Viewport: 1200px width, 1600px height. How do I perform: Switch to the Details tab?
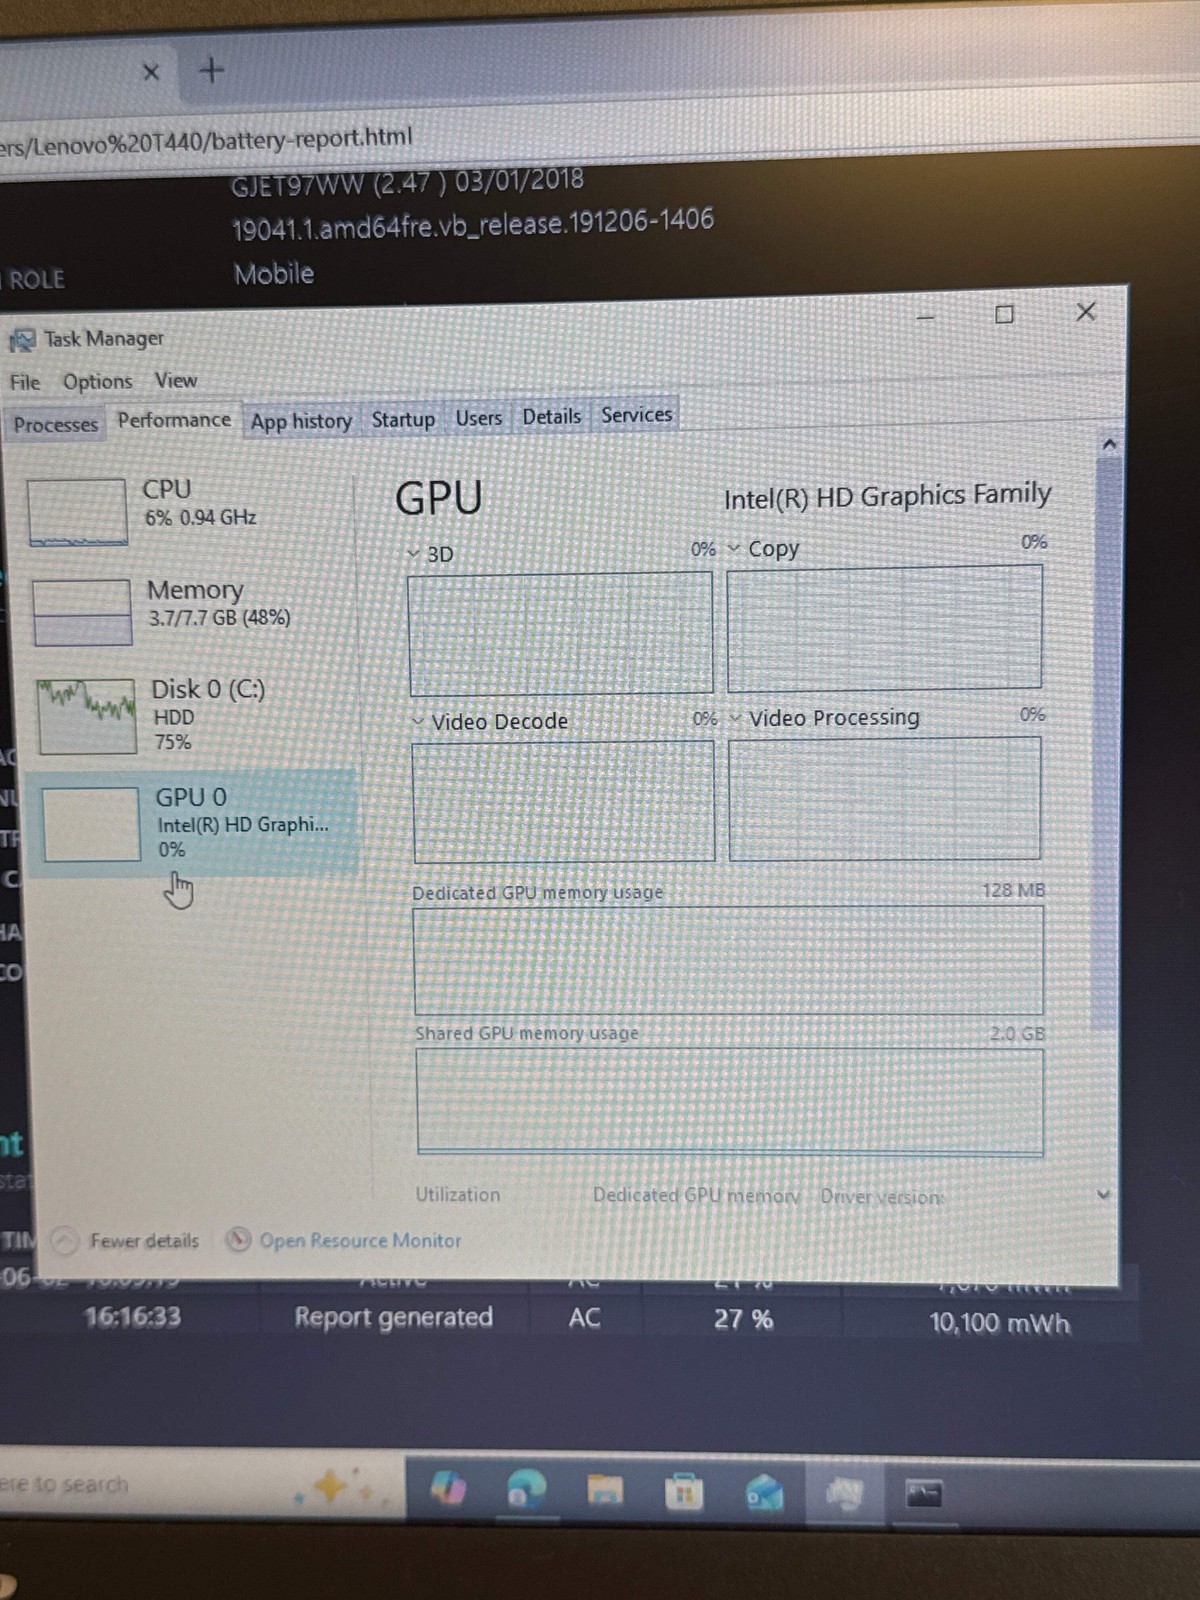coord(551,416)
